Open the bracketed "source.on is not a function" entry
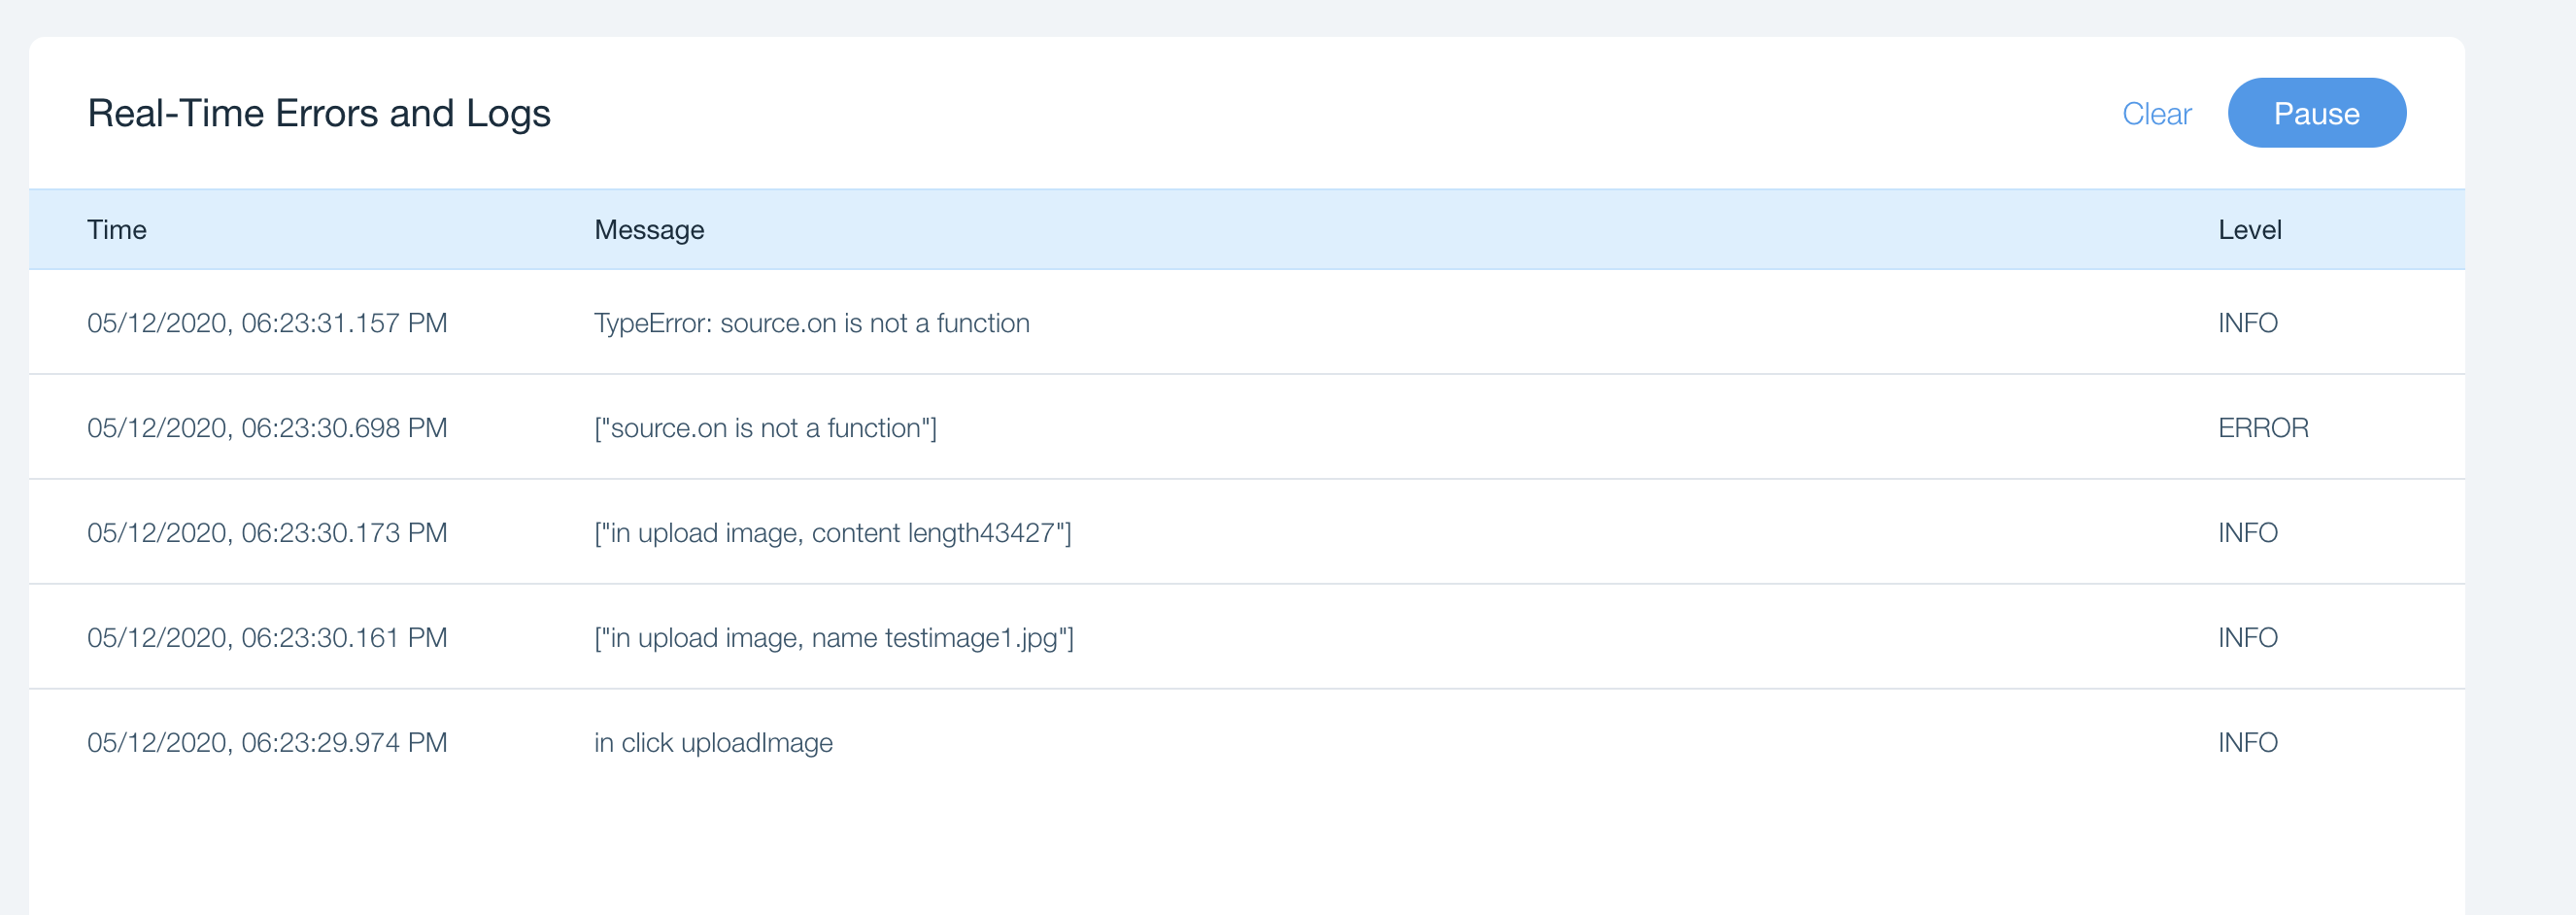 pos(765,428)
